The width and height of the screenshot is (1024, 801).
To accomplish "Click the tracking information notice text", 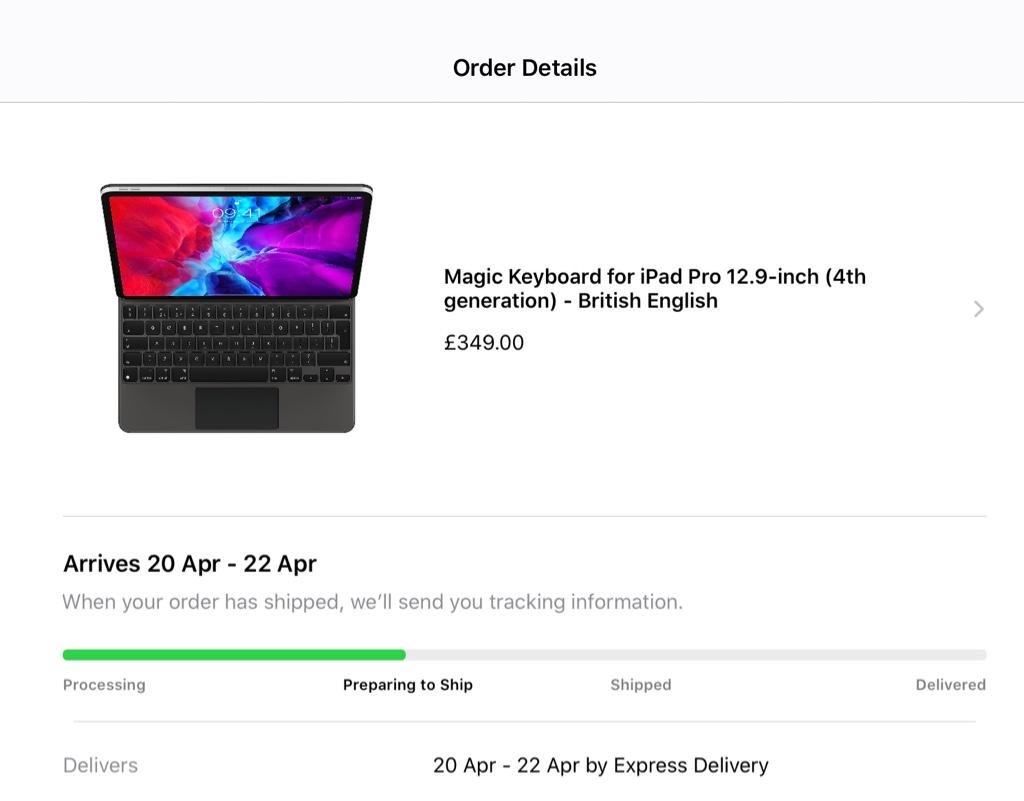I will point(372,602).
